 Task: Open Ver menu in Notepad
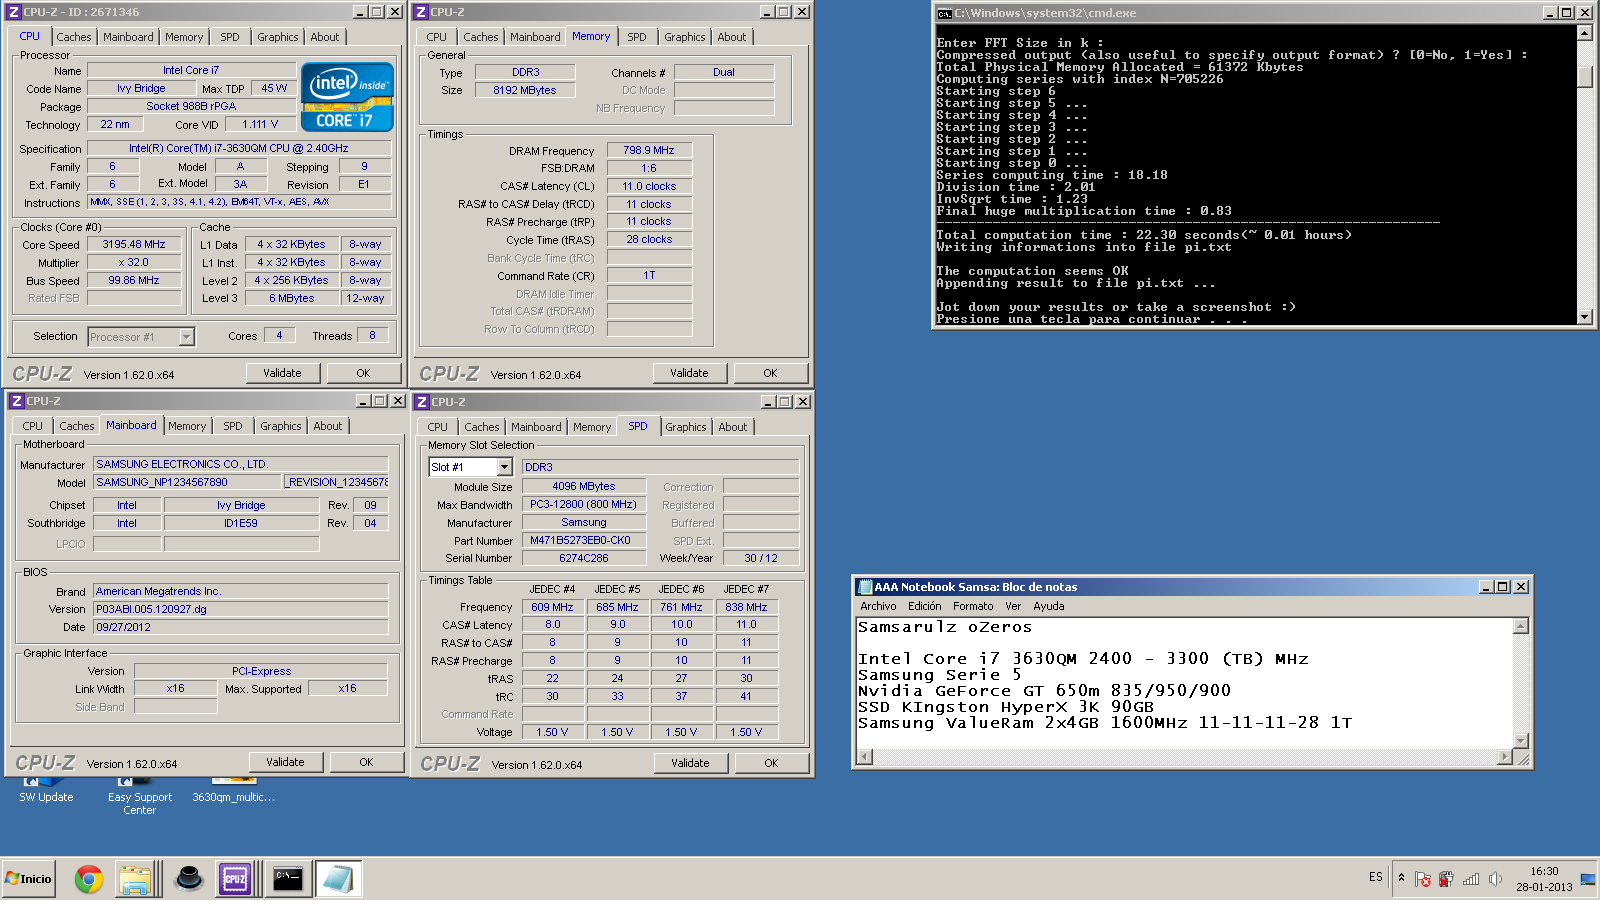pyautogui.click(x=1013, y=606)
